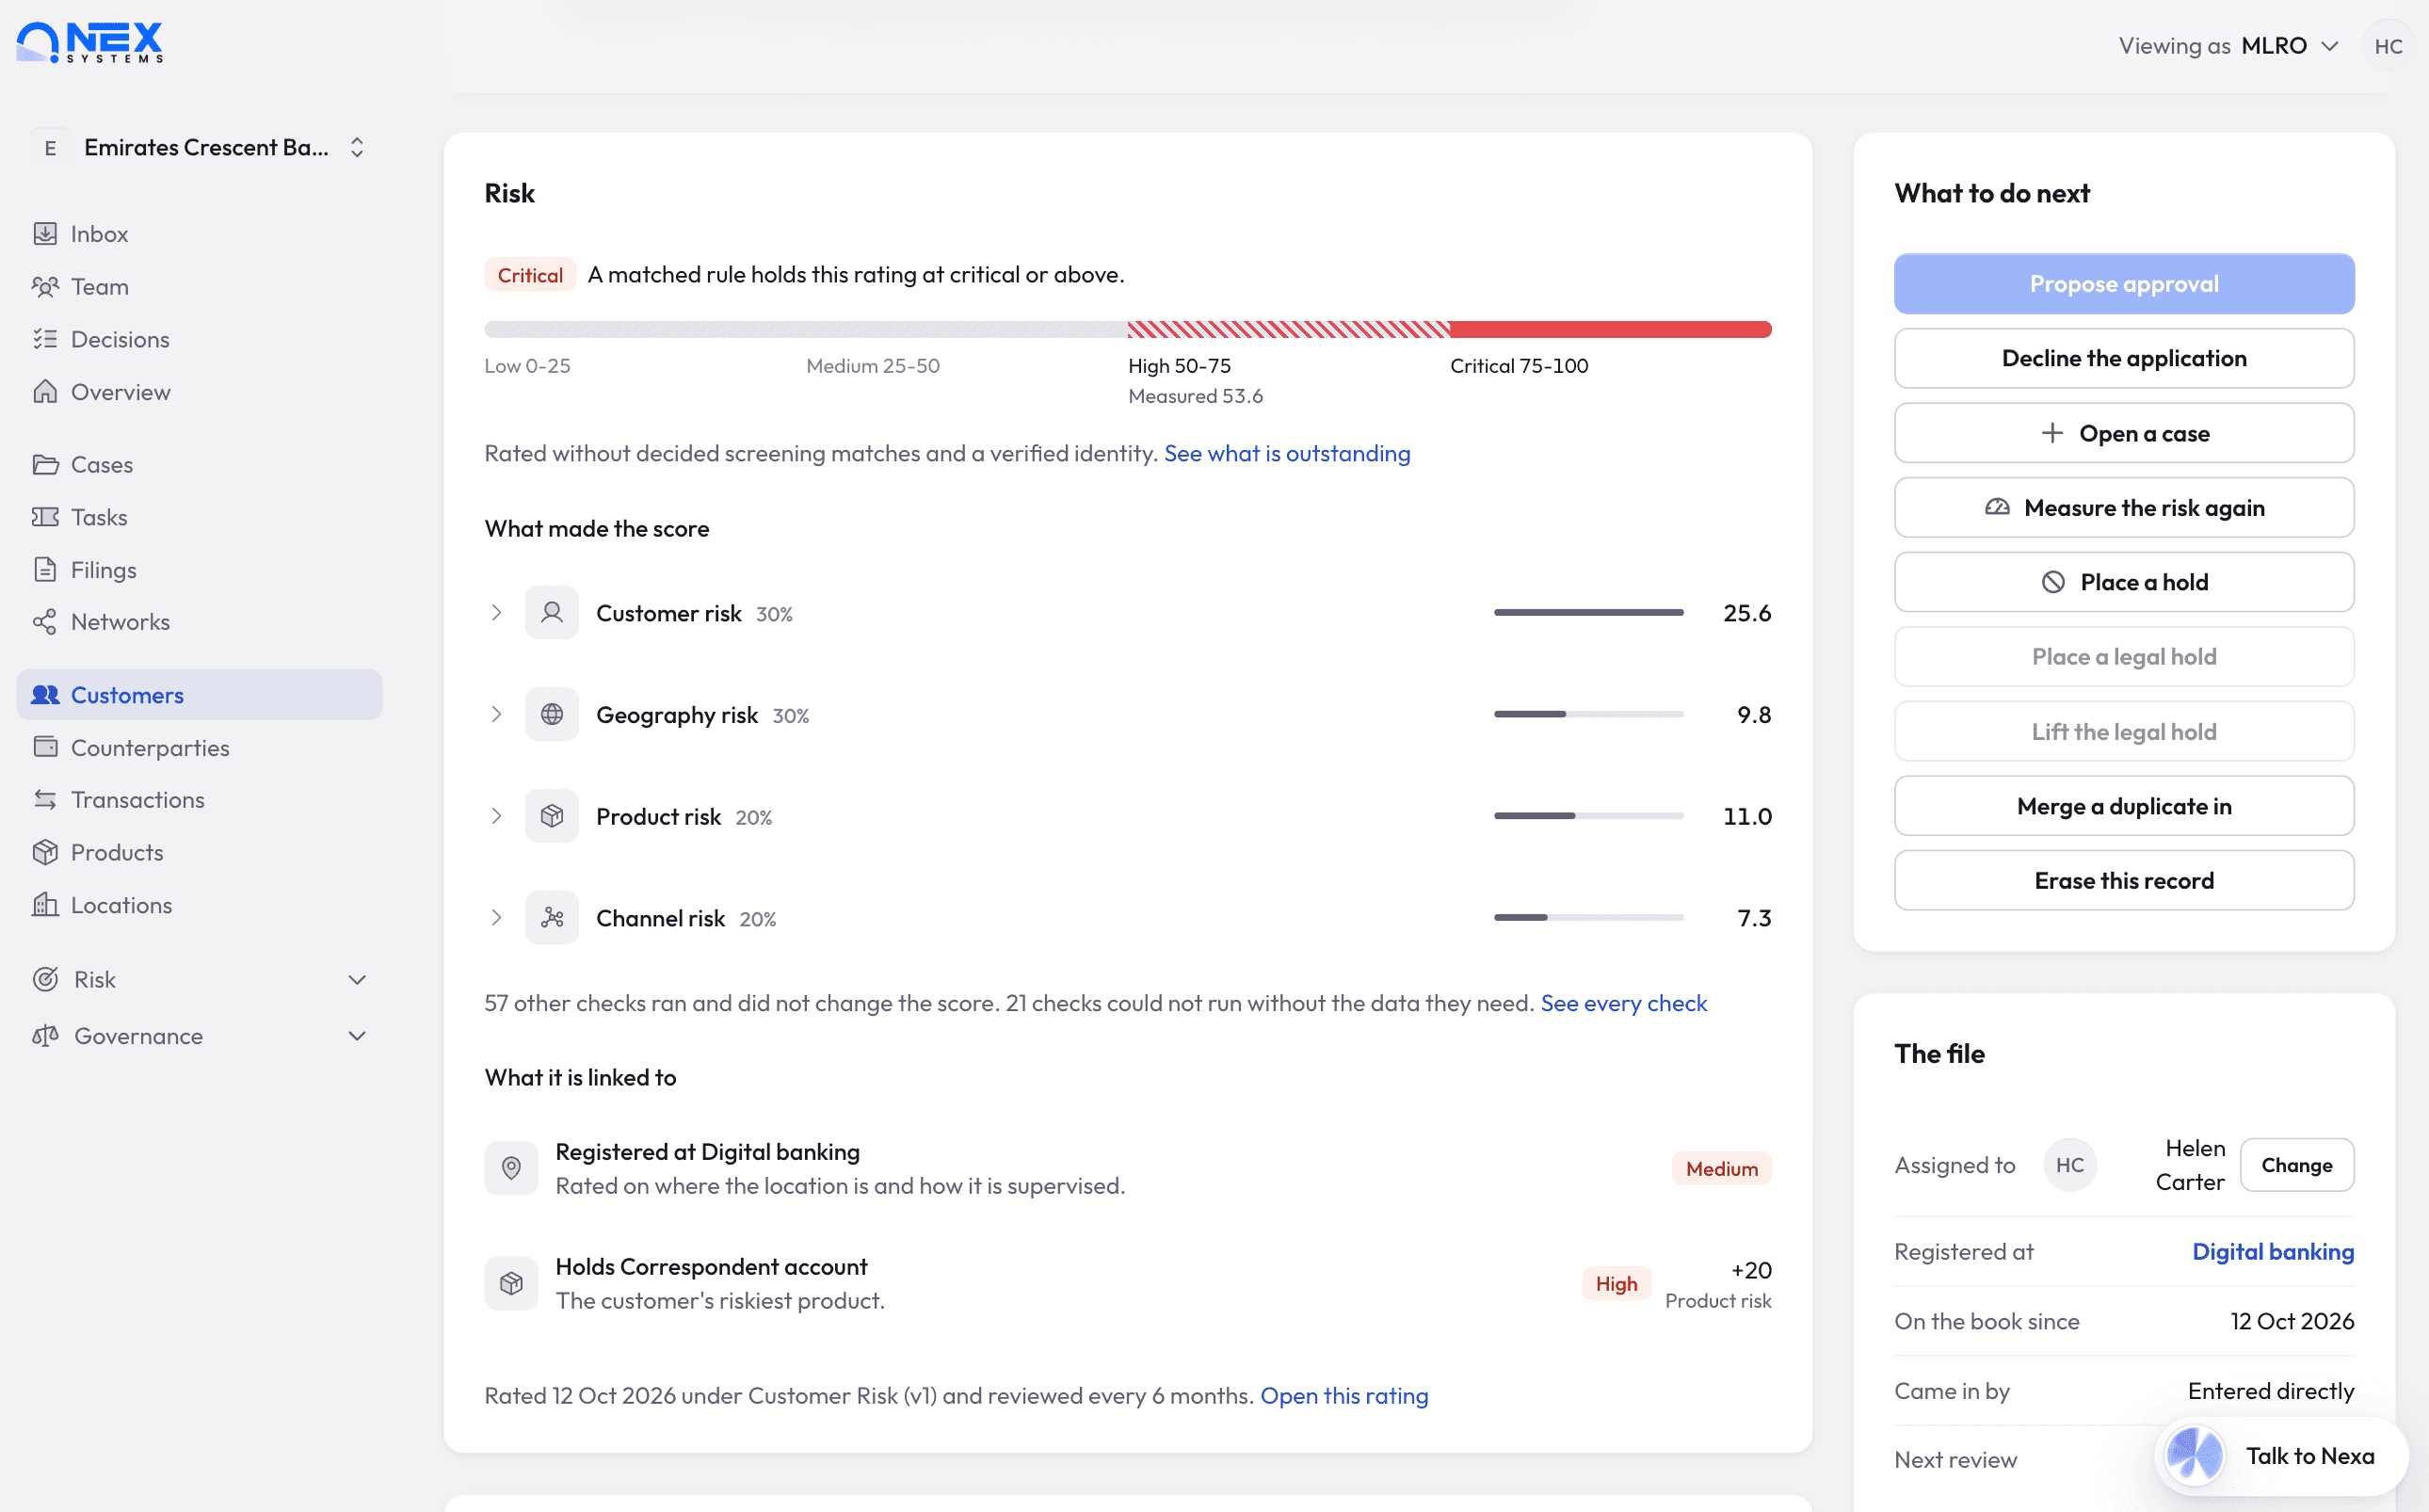Click Decline the application button
The height and width of the screenshot is (1512, 2429).
click(2124, 358)
